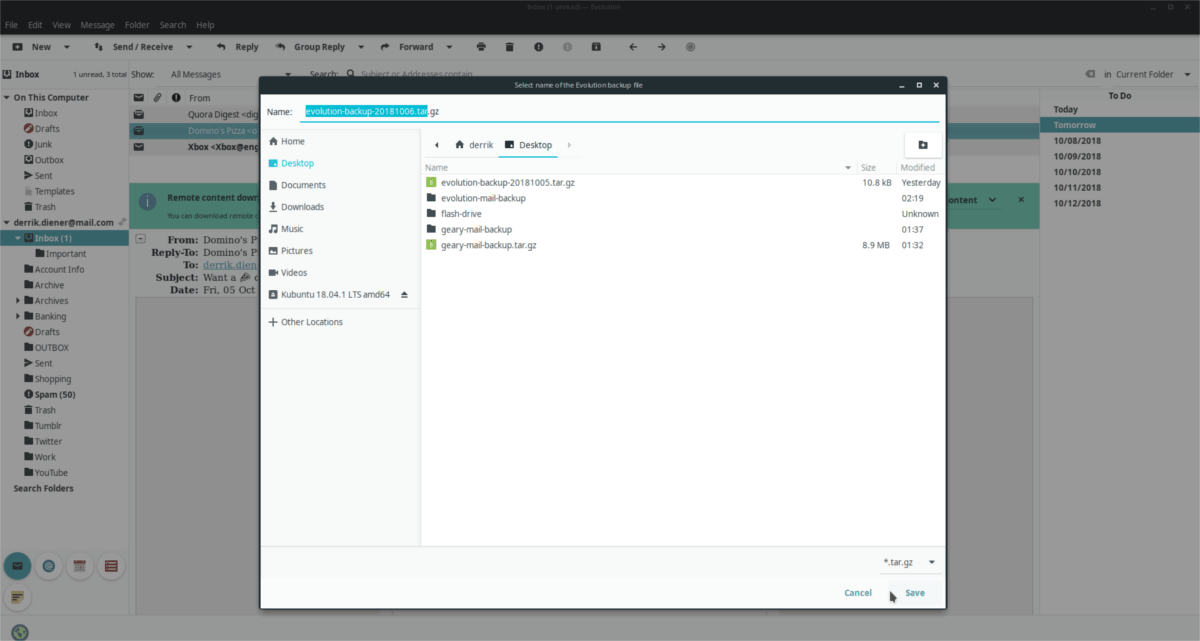This screenshot has height=641, width=1200.
Task: Collapse the Inbox (1) folder
Action: pos(18,238)
